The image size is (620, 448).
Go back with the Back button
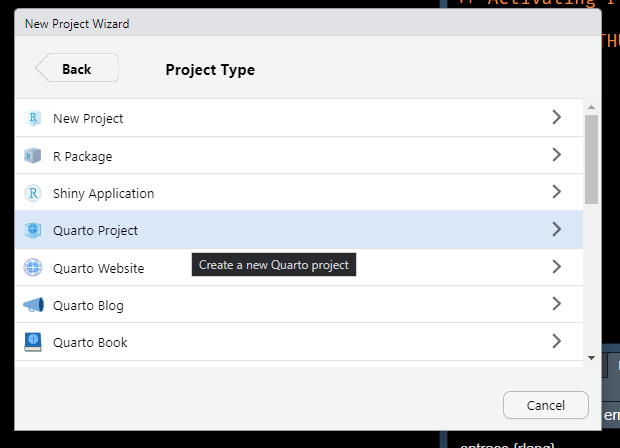coord(77,68)
